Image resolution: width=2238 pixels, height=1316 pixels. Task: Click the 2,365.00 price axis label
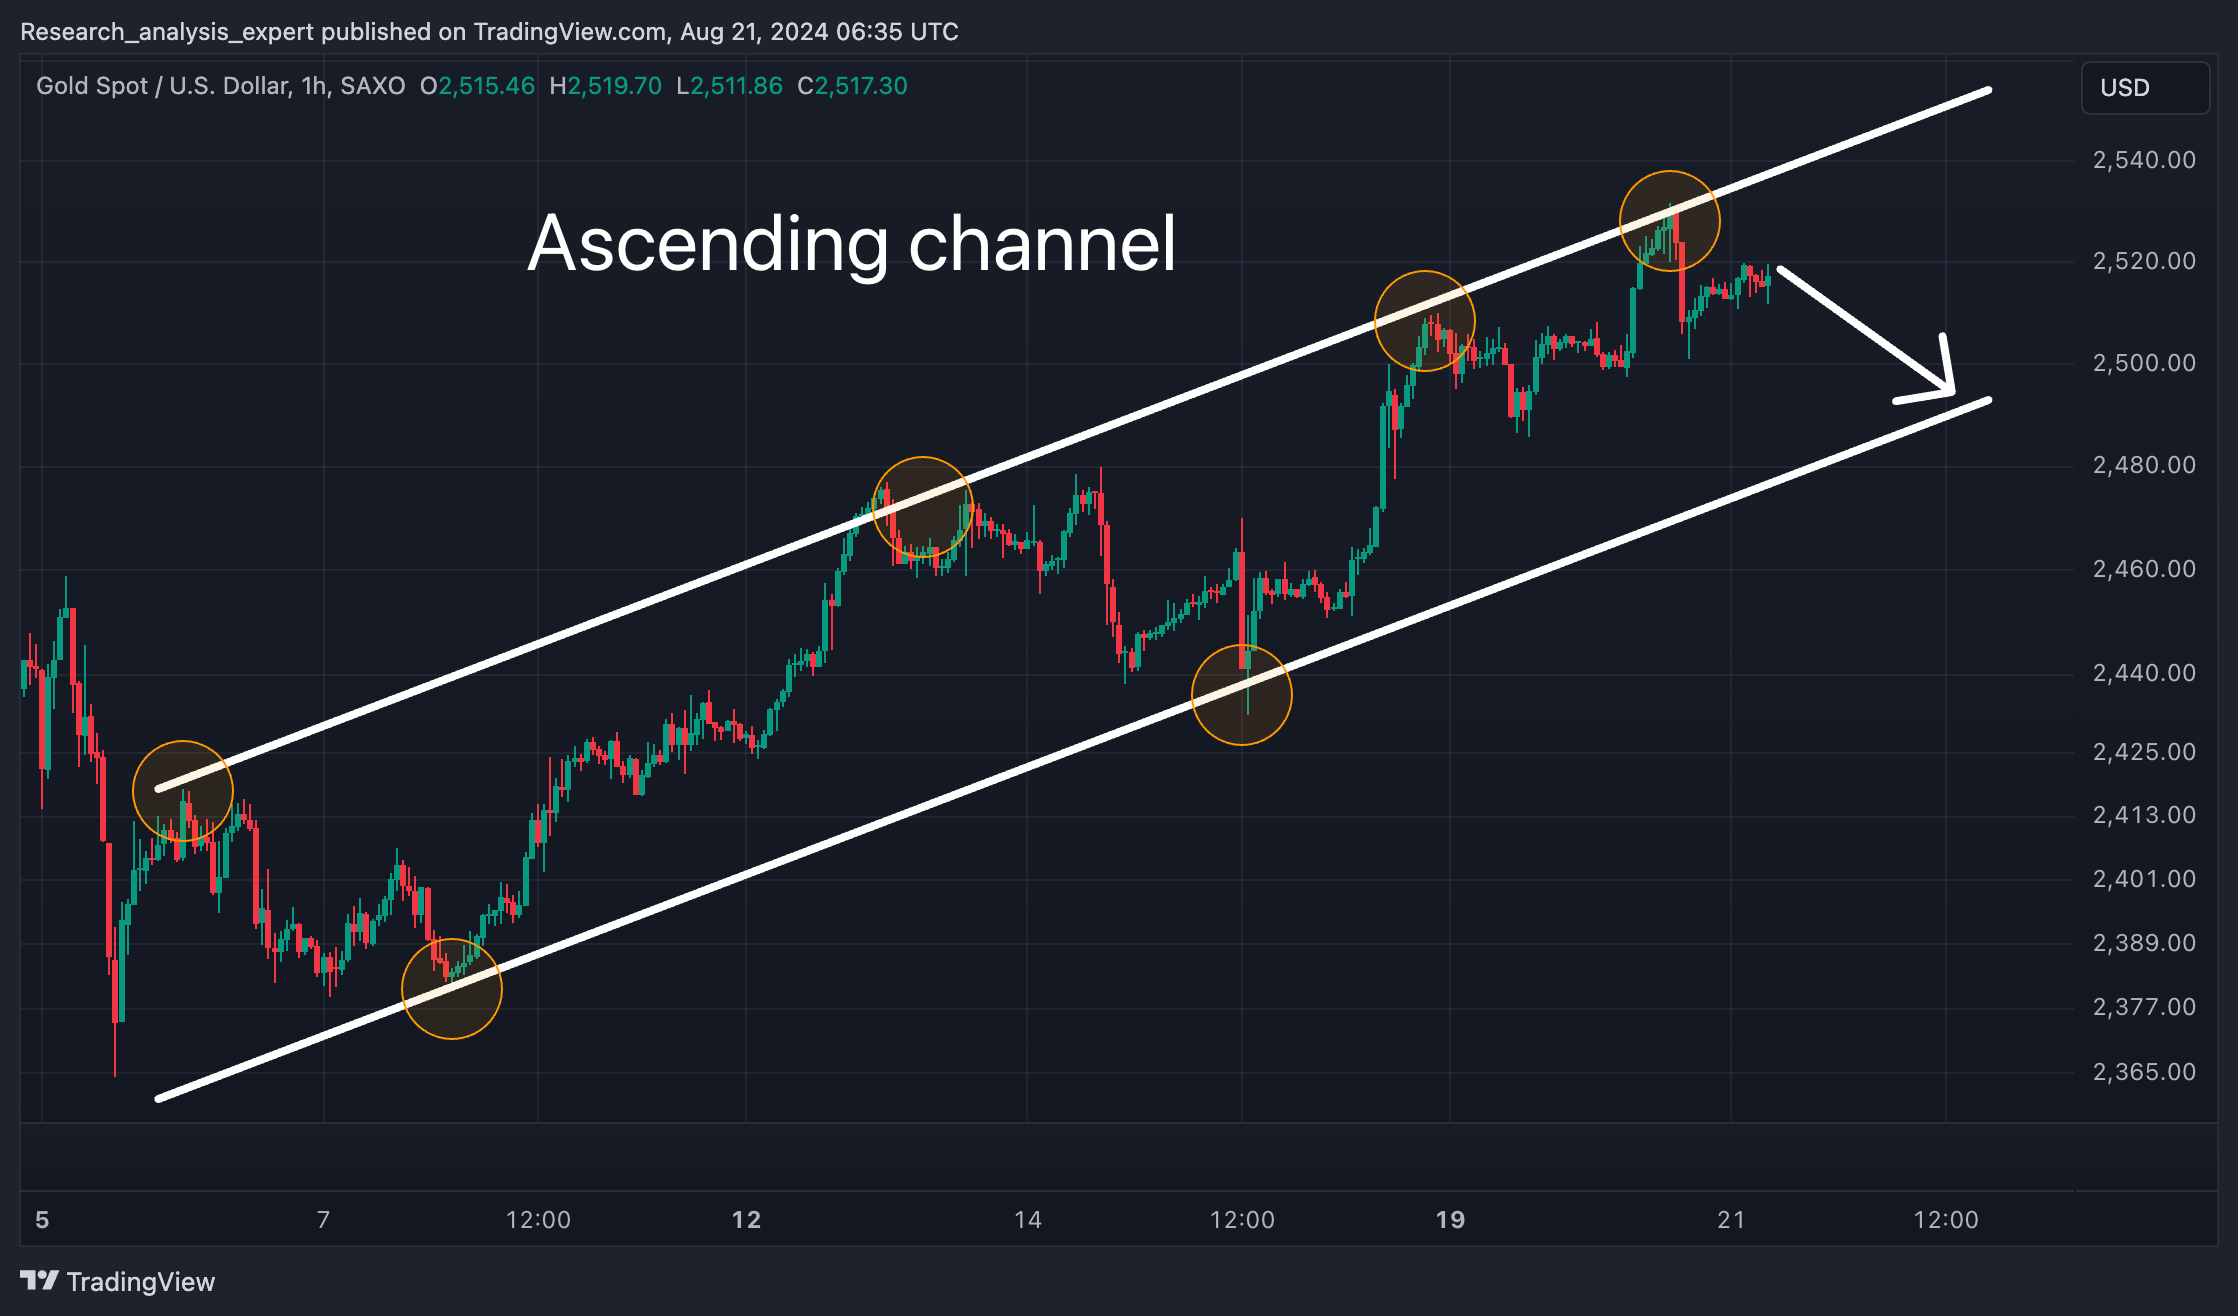tap(2144, 1072)
